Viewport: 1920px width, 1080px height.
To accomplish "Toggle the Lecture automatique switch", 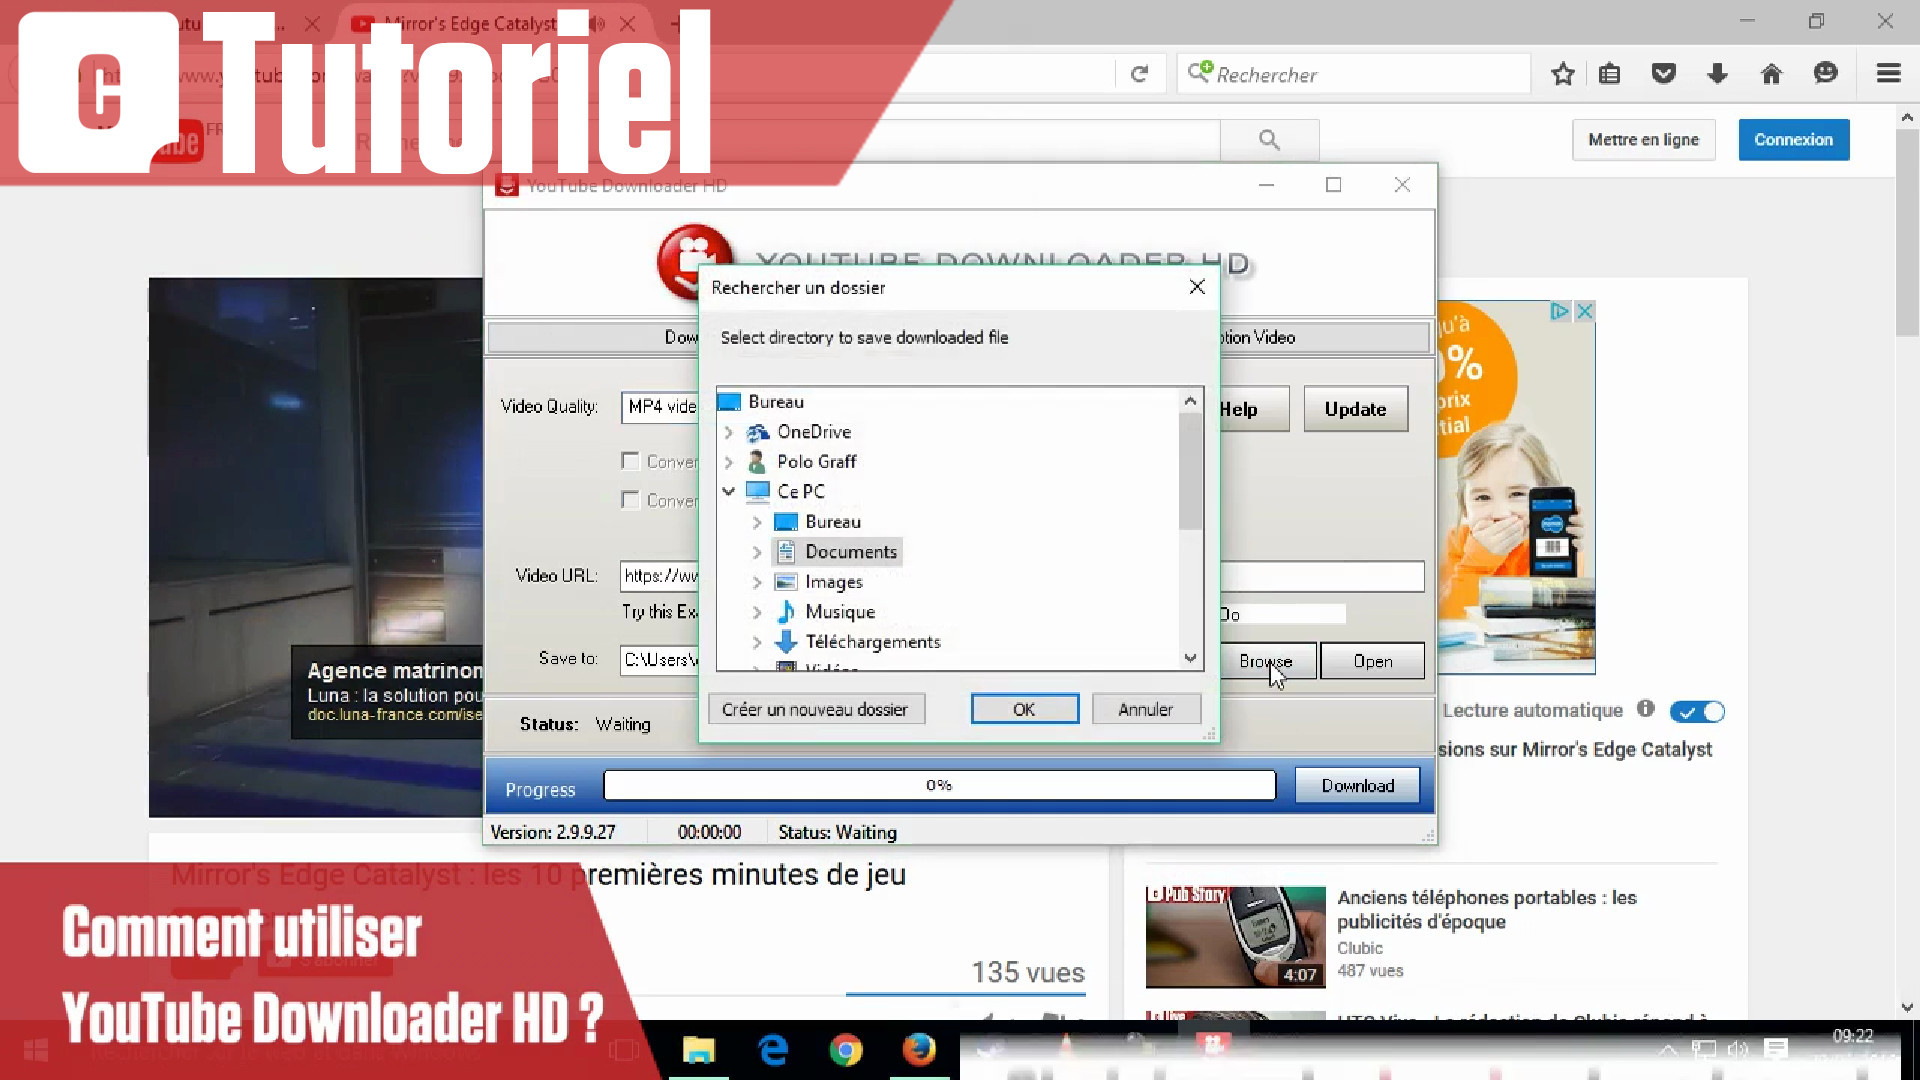I will click(1697, 712).
